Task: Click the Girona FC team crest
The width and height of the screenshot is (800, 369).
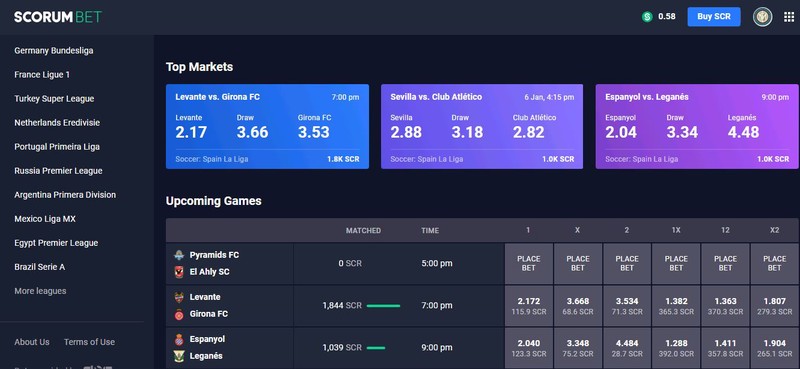Action: coord(179,314)
